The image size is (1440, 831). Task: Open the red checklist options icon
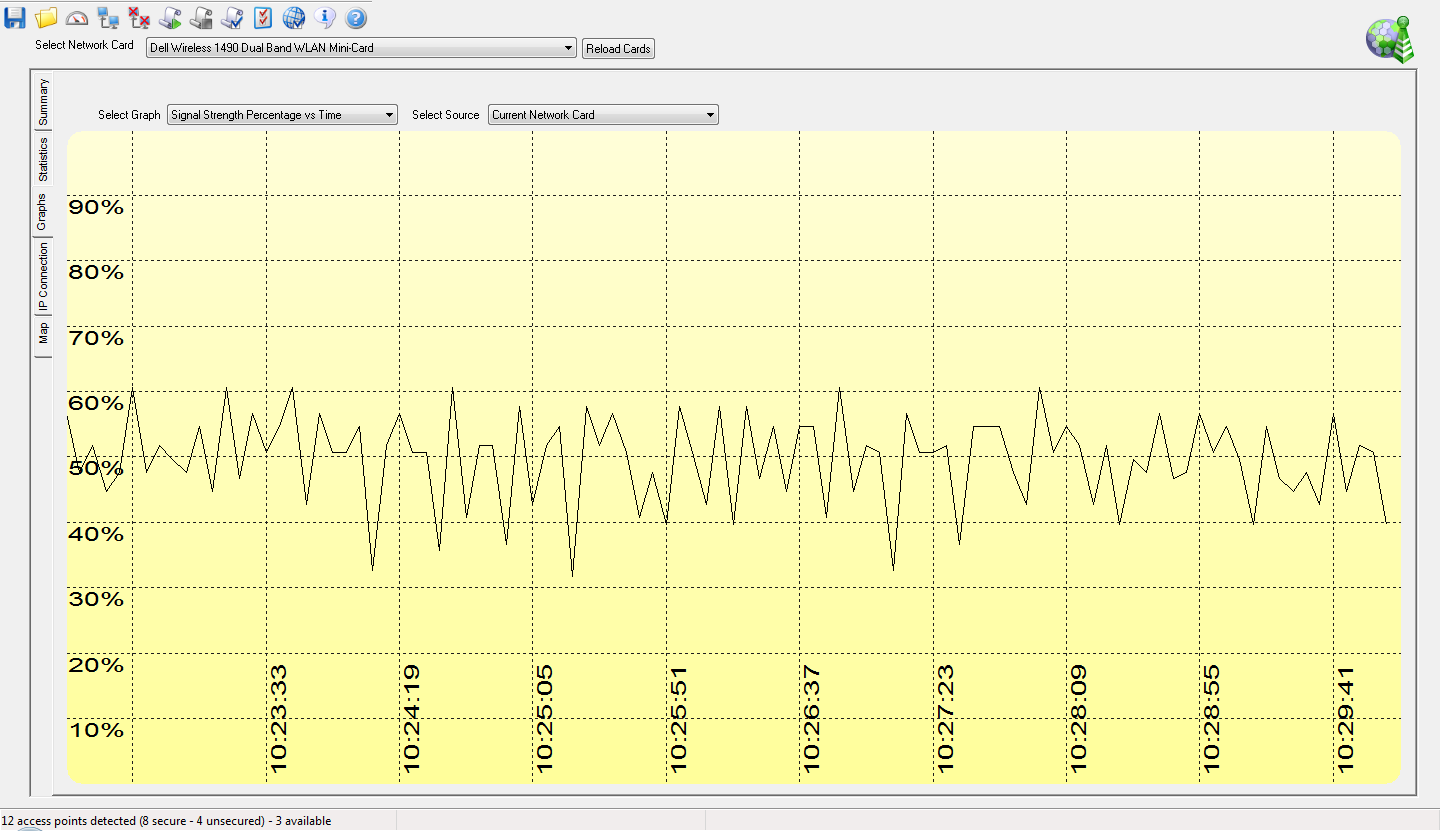pos(262,17)
